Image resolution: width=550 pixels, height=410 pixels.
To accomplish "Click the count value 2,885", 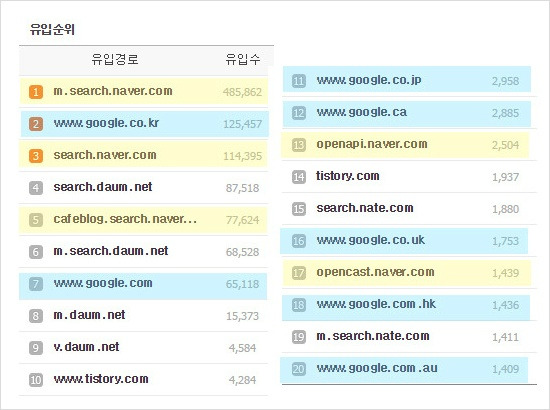I will point(505,113).
